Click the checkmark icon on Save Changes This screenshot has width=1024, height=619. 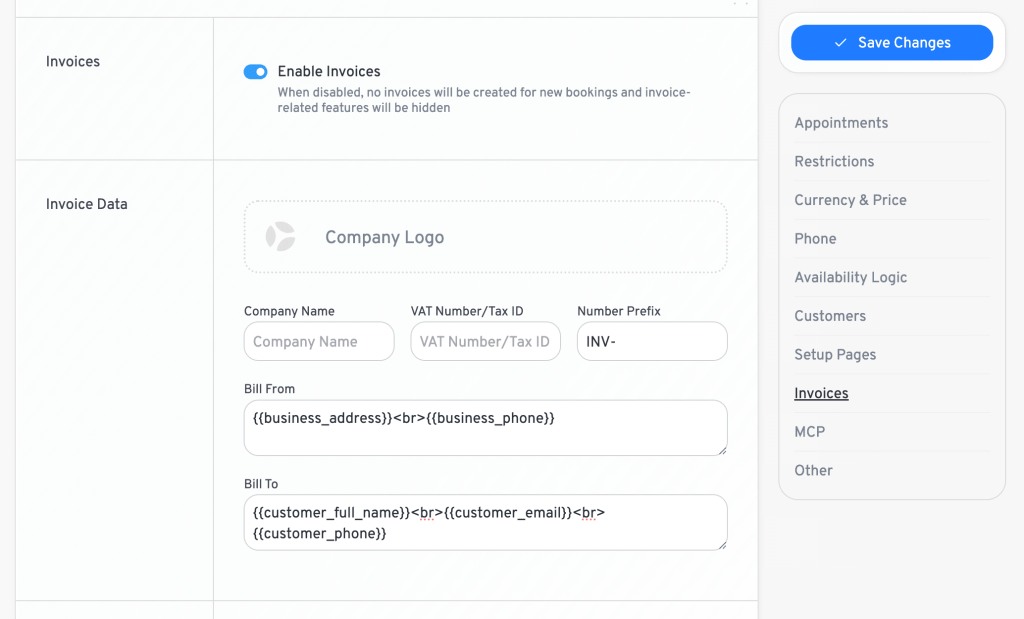tap(840, 42)
